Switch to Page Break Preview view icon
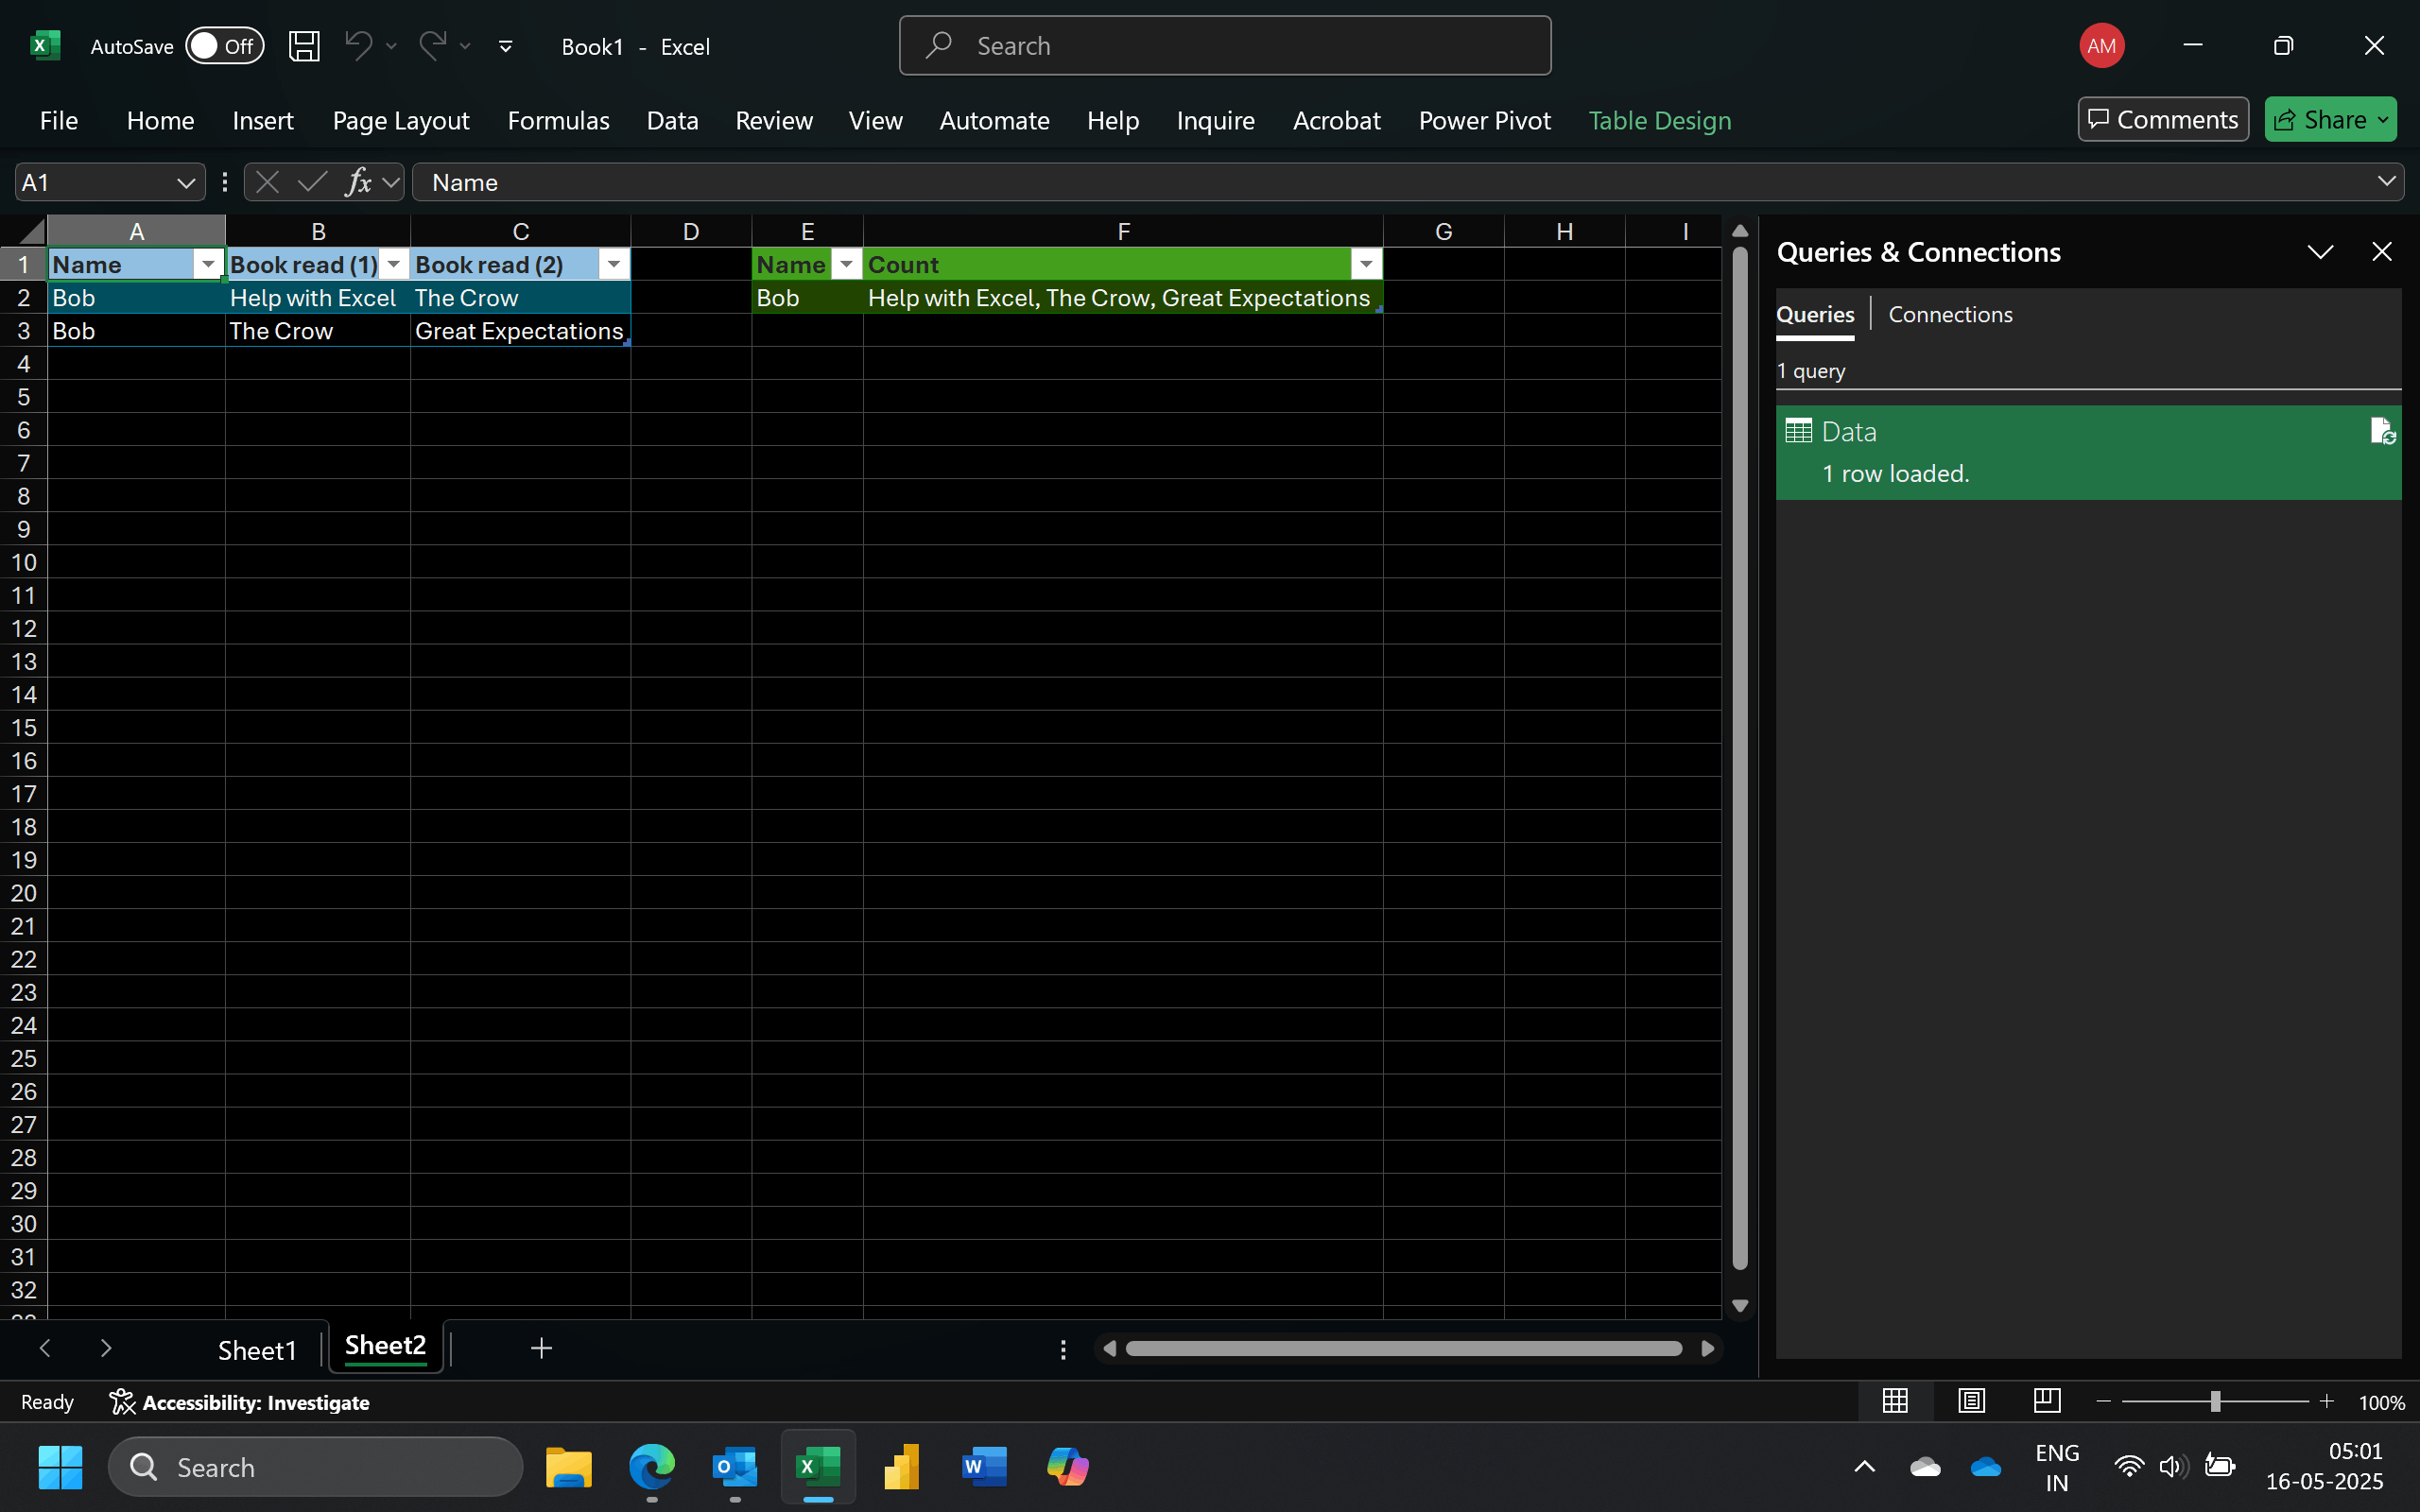 click(x=2047, y=1401)
